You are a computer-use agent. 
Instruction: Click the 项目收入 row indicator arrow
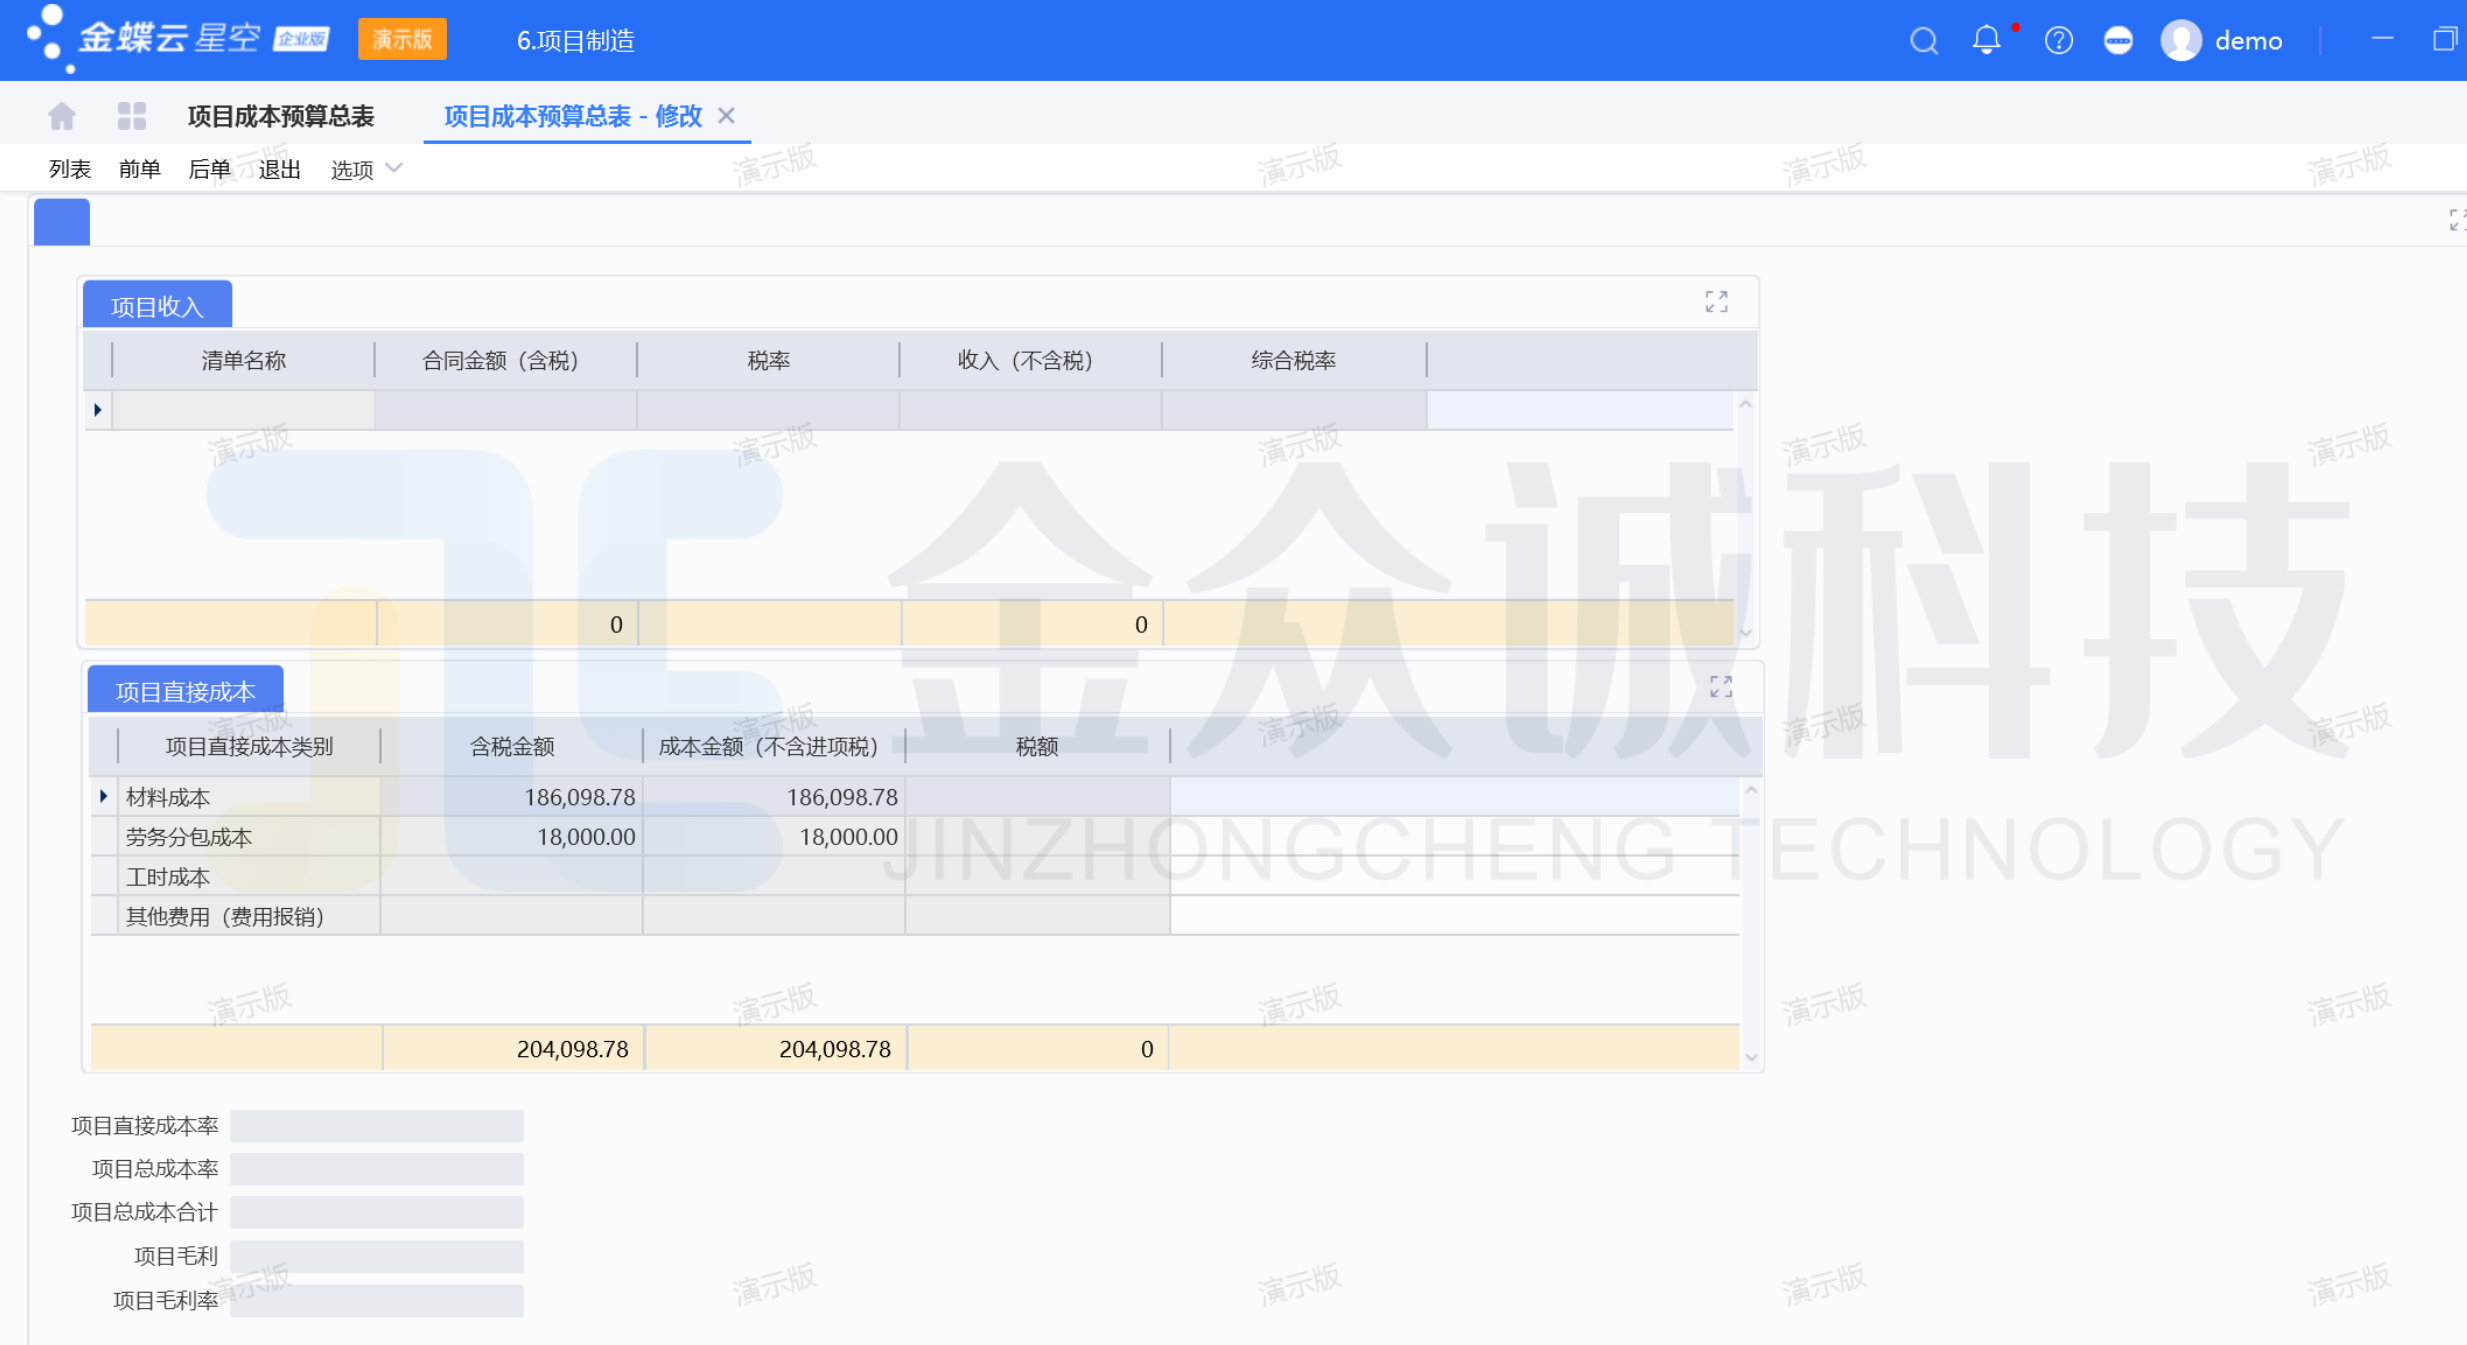pos(98,410)
